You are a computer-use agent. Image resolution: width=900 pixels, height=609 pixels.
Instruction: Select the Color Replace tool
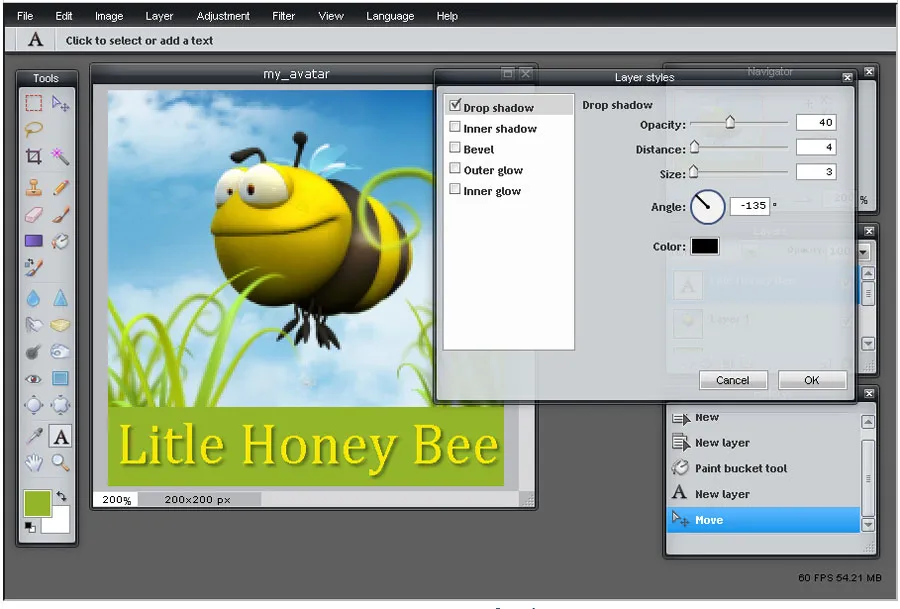click(x=34, y=267)
